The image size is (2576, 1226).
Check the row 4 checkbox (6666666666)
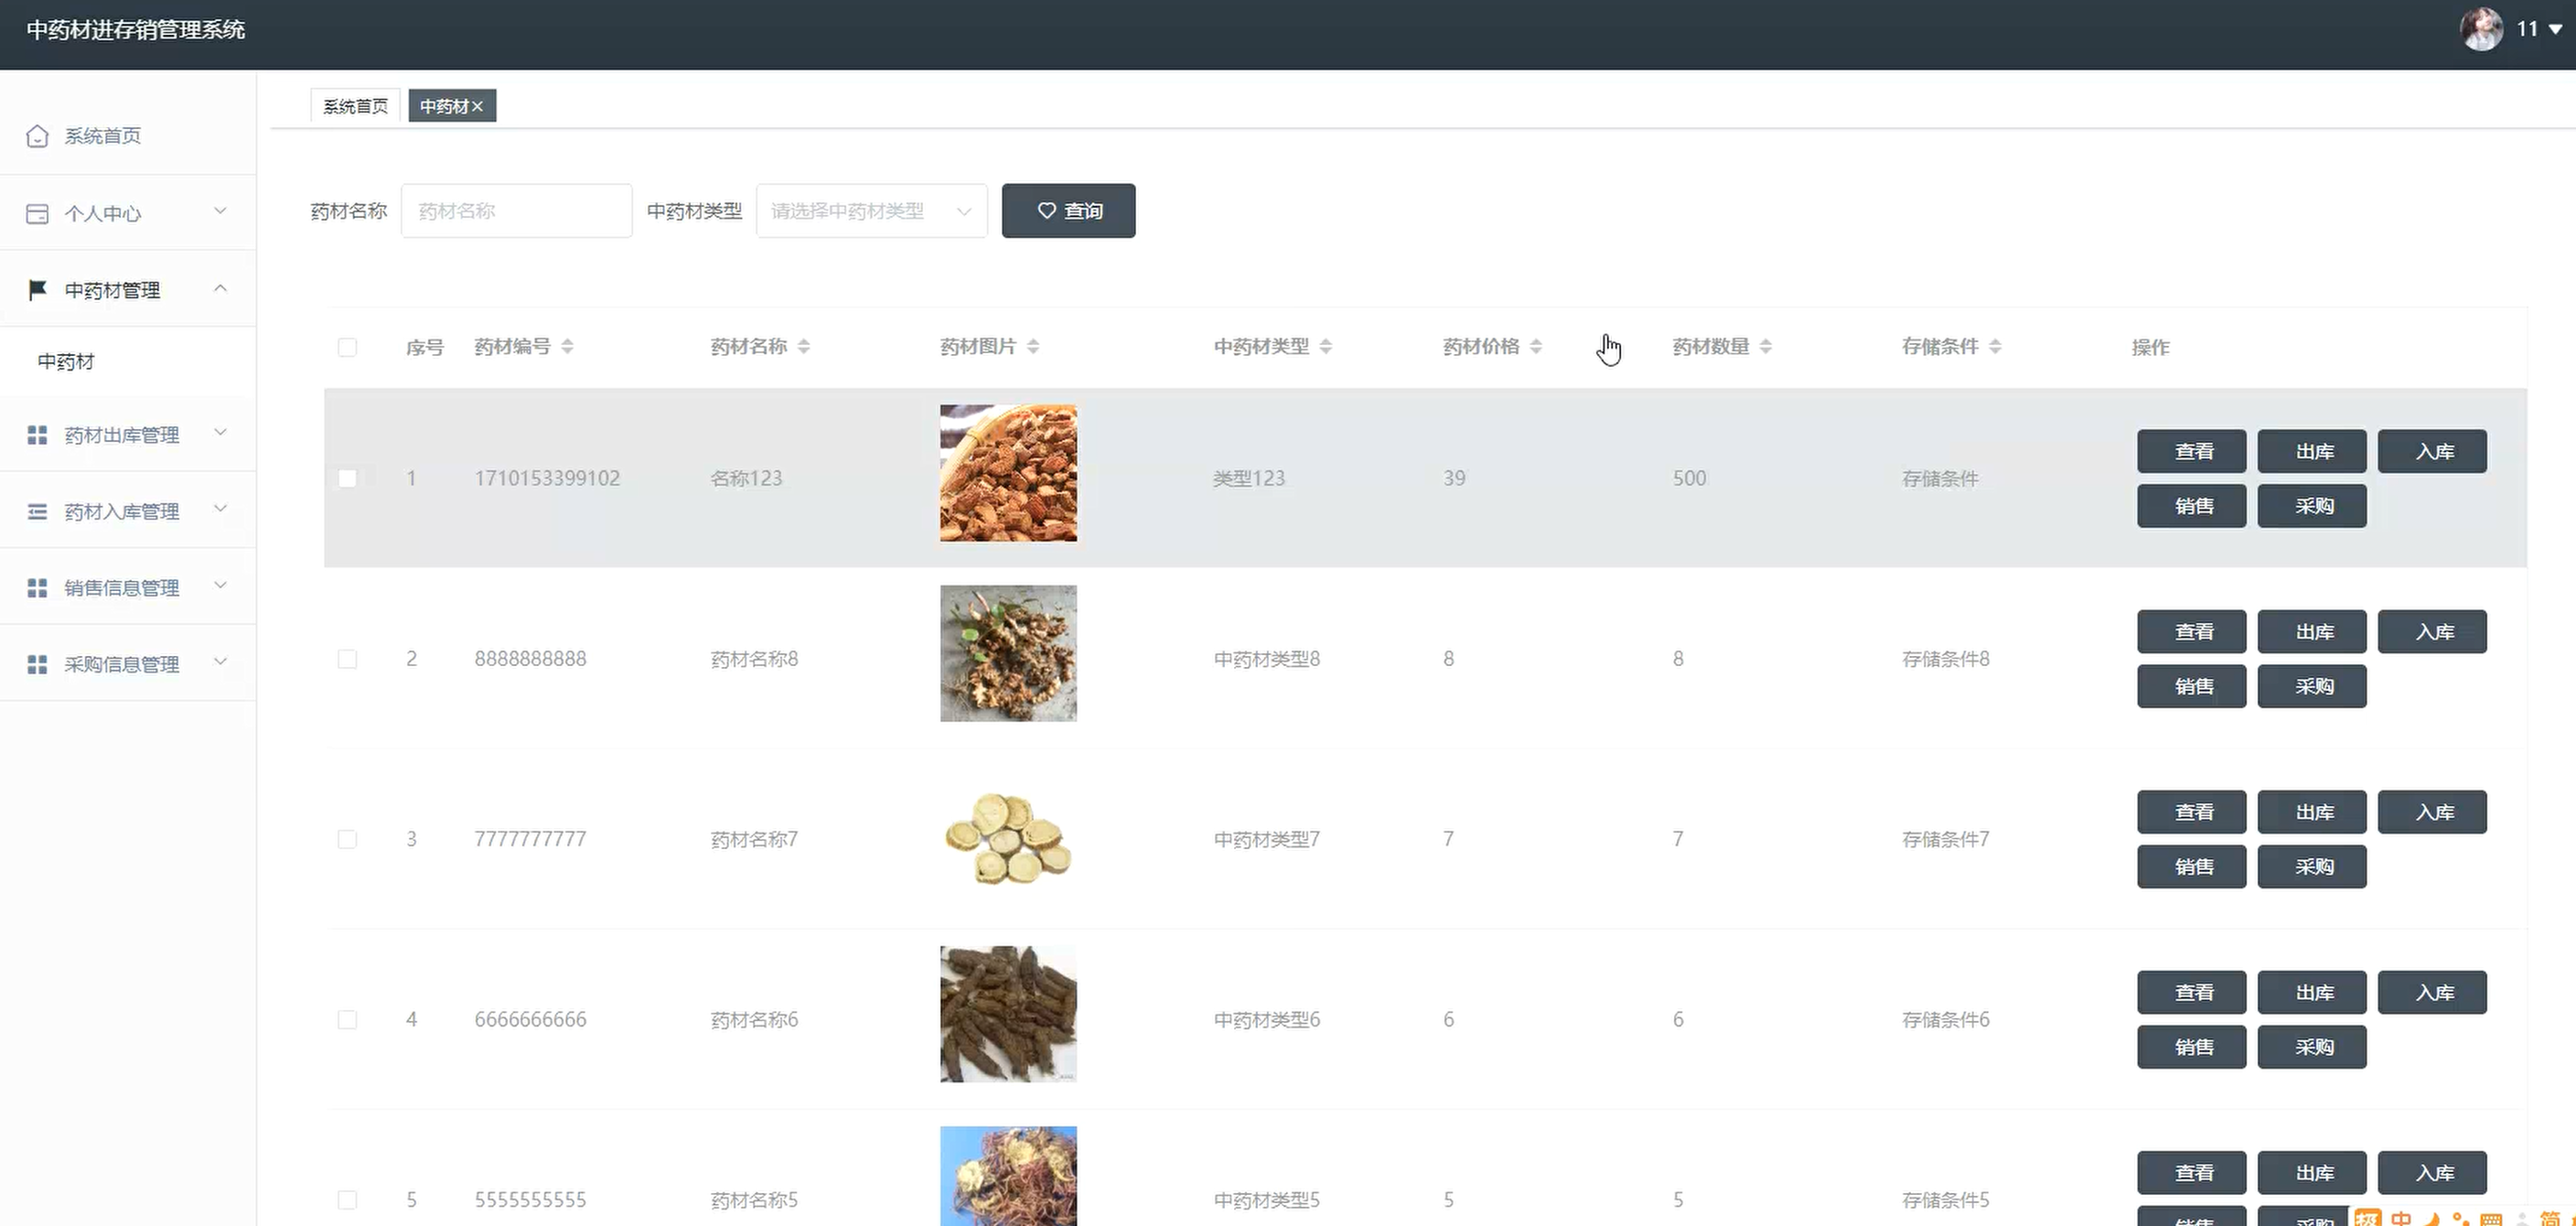pos(347,1019)
